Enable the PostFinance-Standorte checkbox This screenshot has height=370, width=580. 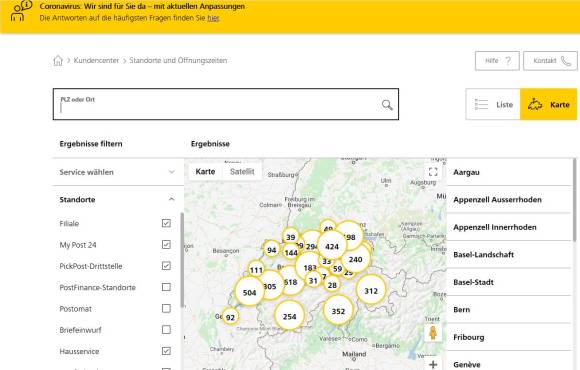(166, 287)
